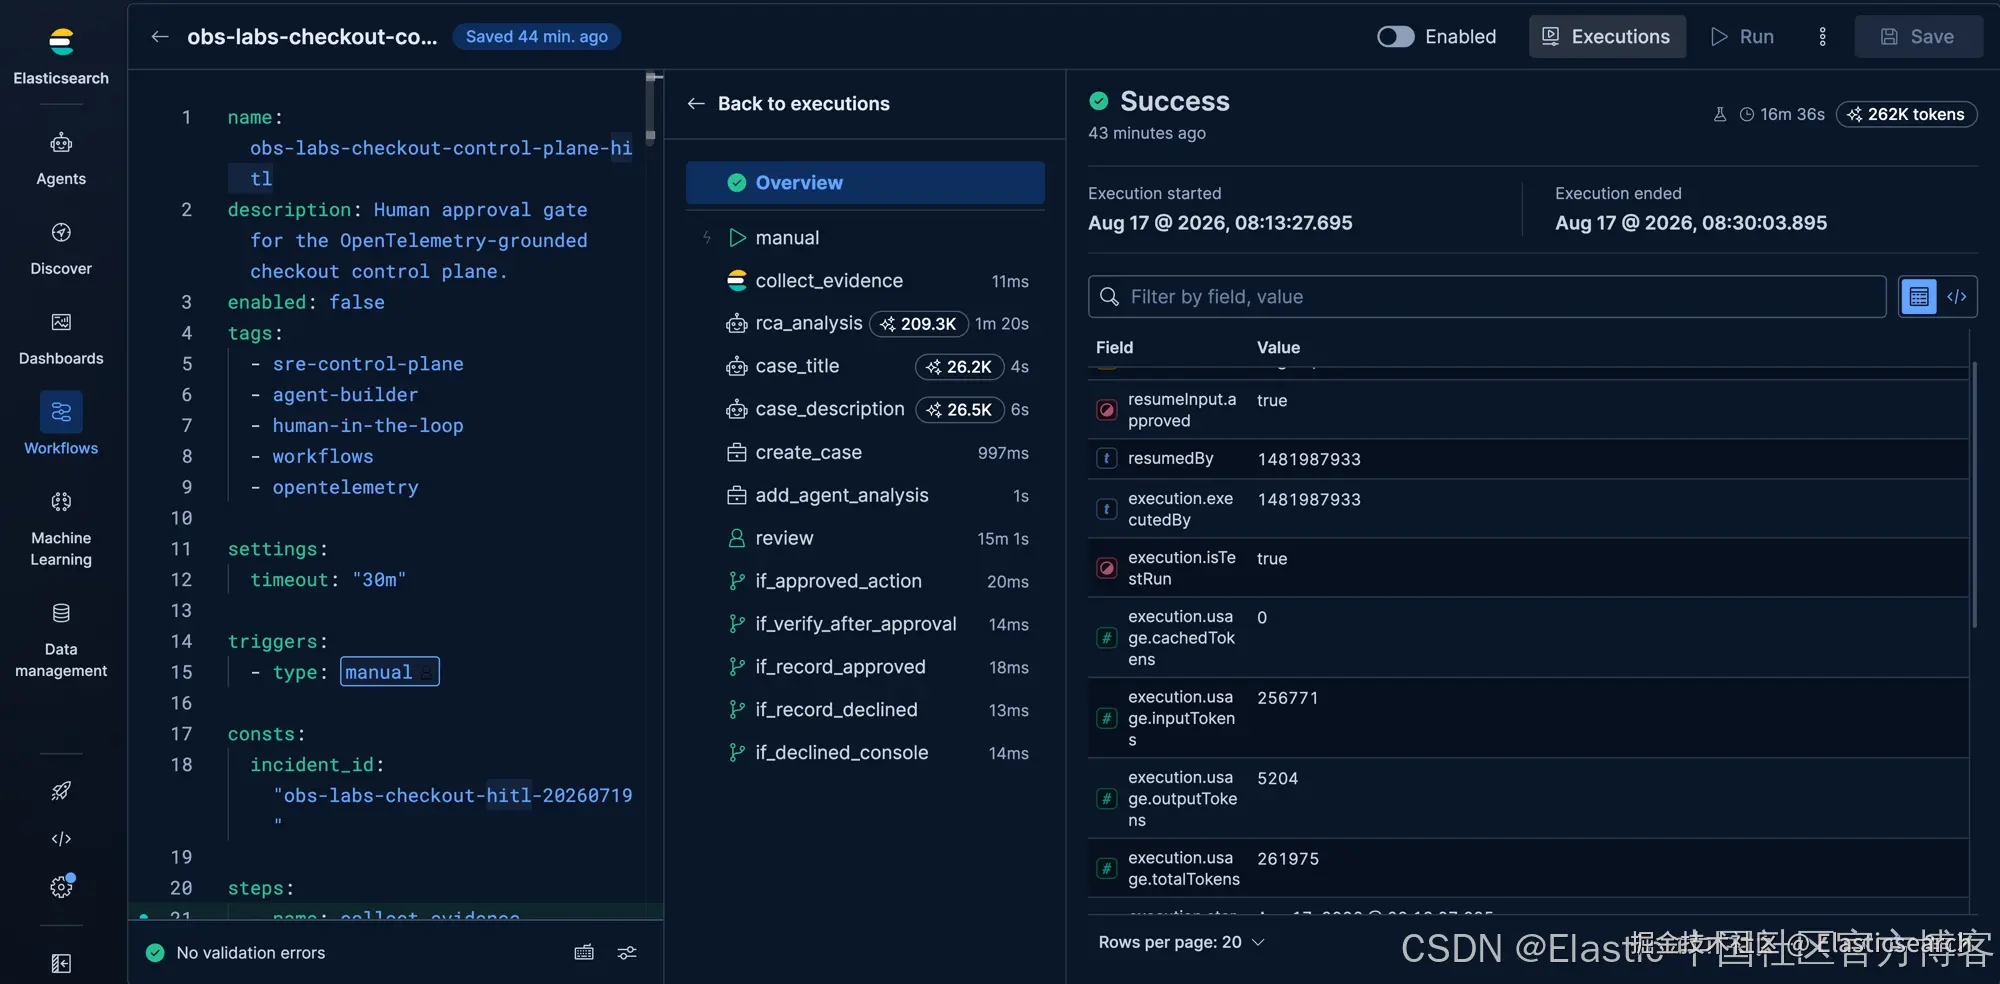Viewport: 2000px width, 984px height.
Task: Click the number type icon for execution.usage.totalTokens
Action: (x=1107, y=868)
